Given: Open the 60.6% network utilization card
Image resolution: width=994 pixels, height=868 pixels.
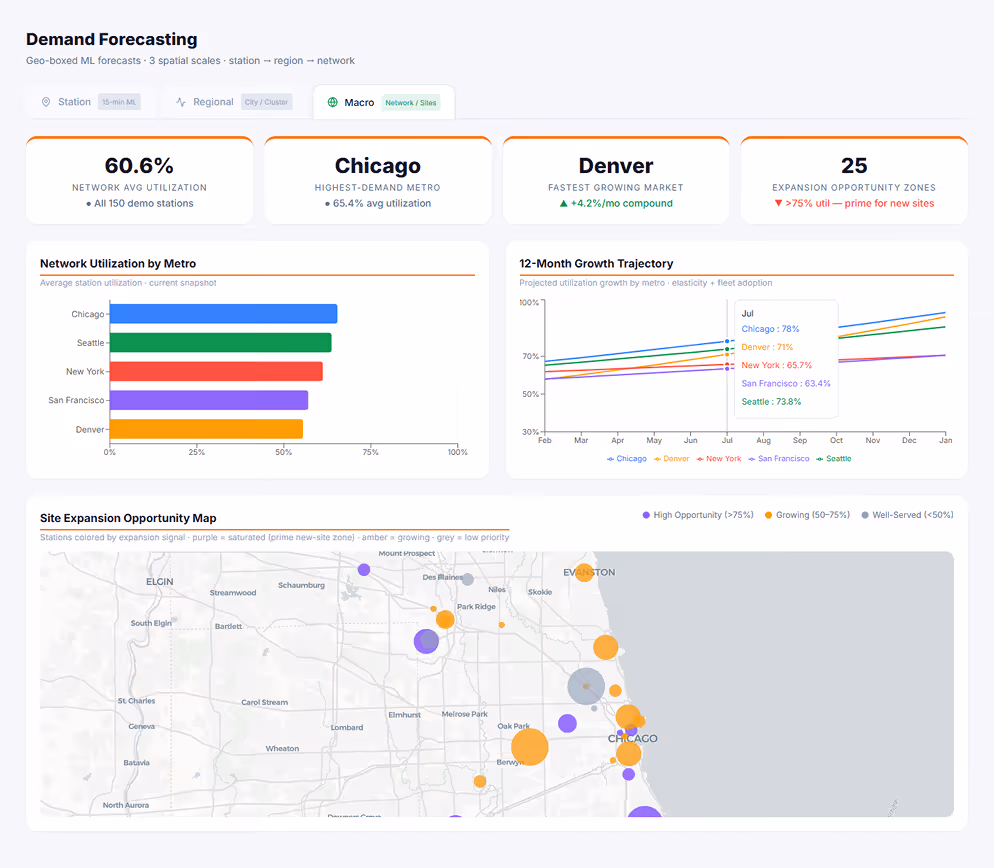Looking at the screenshot, I should pyautogui.click(x=139, y=180).
